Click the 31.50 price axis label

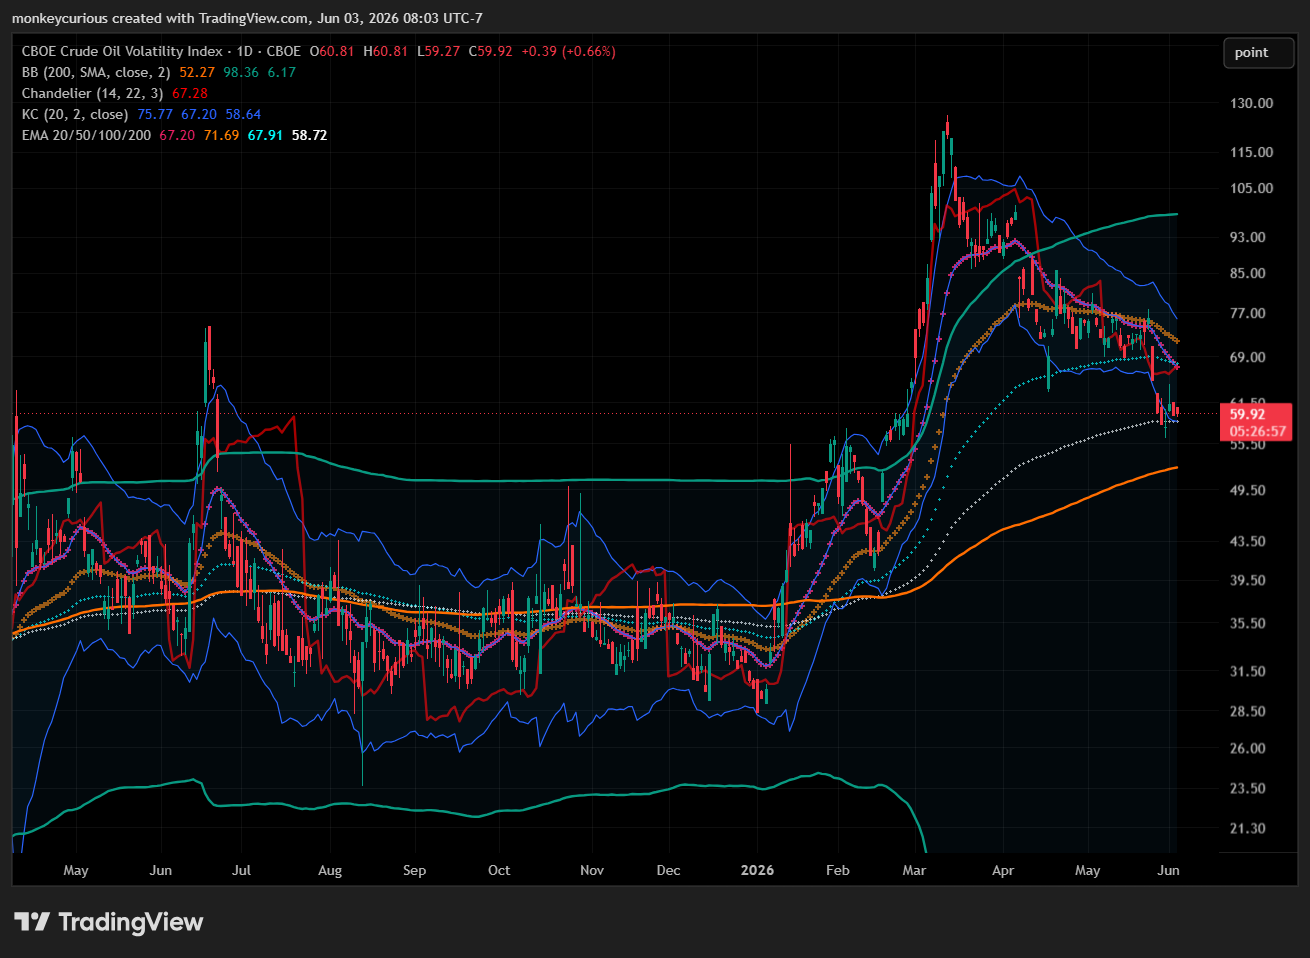point(1248,671)
